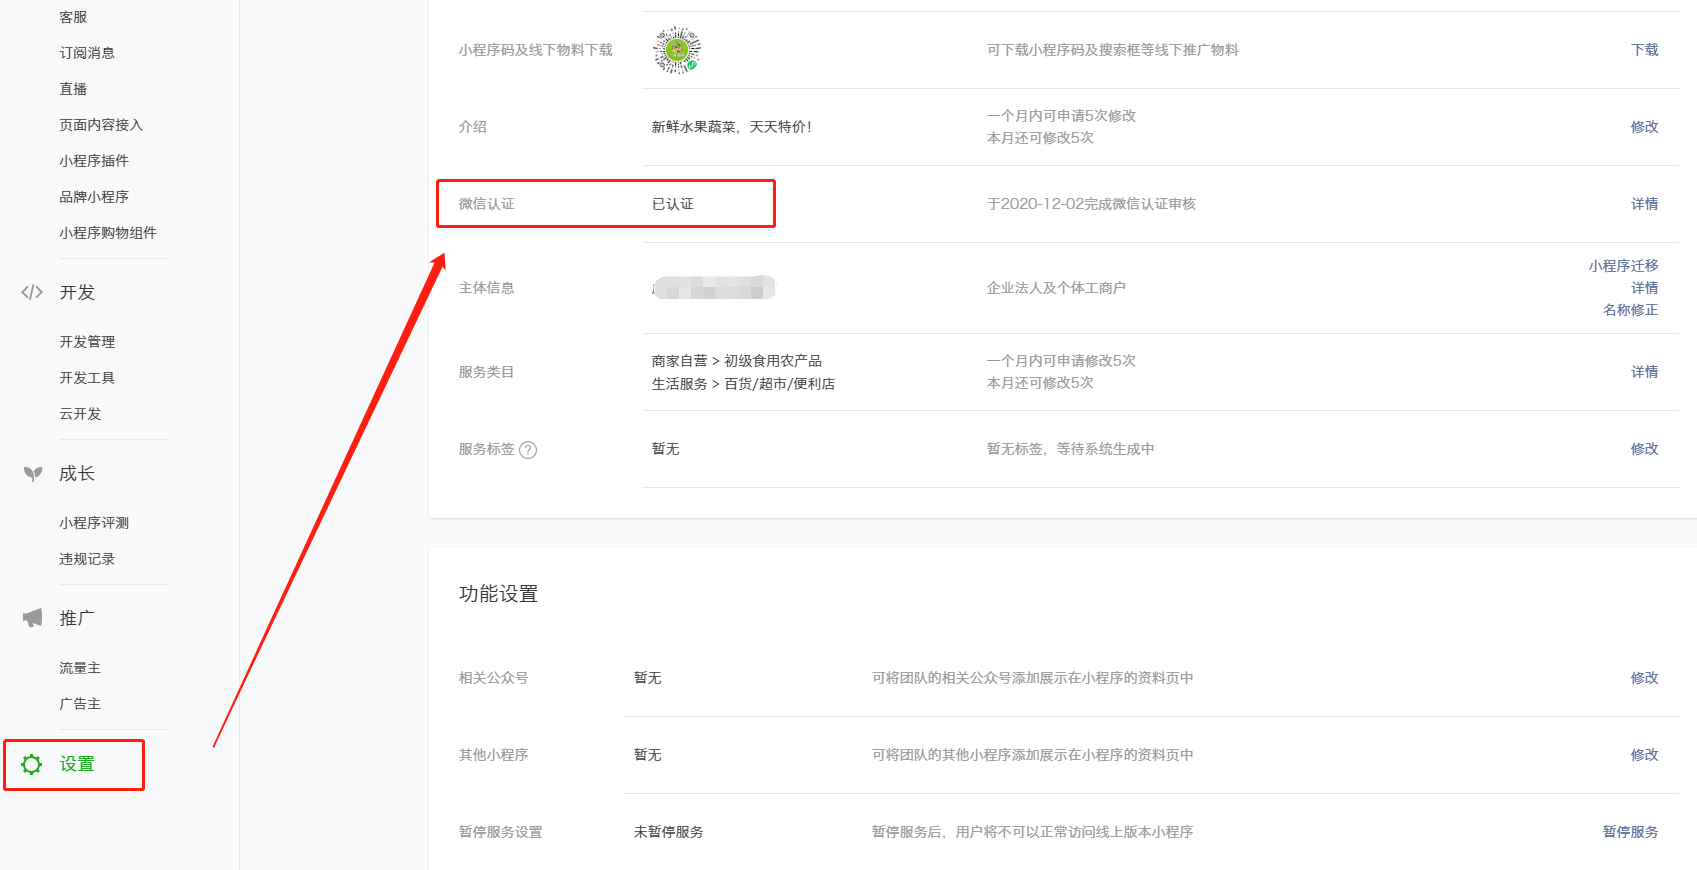Click 修改 link in the 相关公众号 row
1697x870 pixels.
(x=1645, y=678)
